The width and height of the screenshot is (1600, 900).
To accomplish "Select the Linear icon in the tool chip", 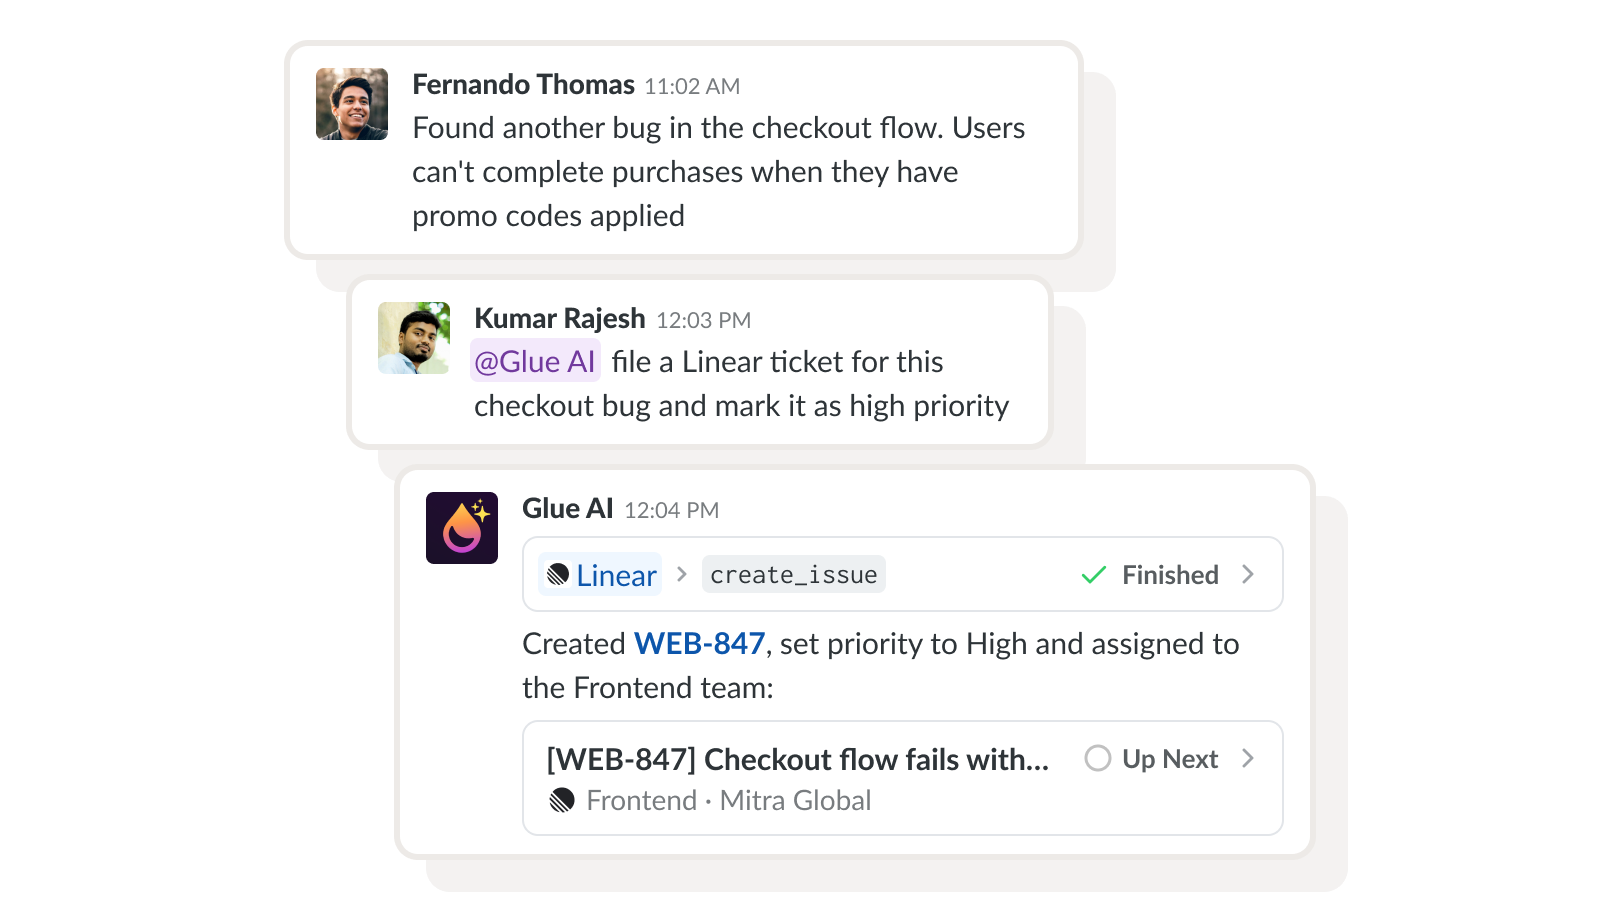I will (x=560, y=574).
